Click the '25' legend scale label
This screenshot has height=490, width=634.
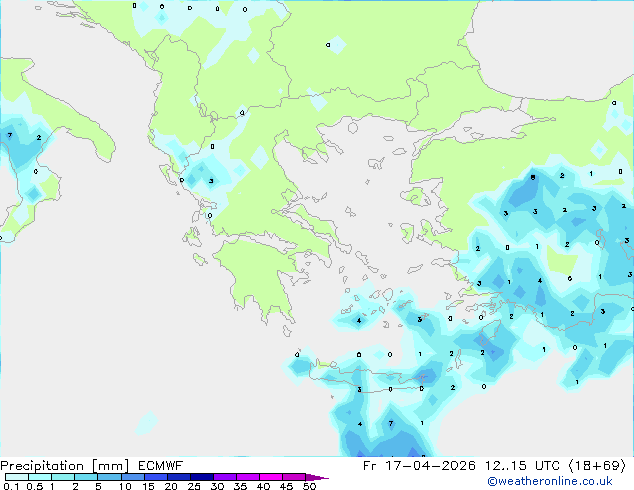pyautogui.click(x=194, y=486)
